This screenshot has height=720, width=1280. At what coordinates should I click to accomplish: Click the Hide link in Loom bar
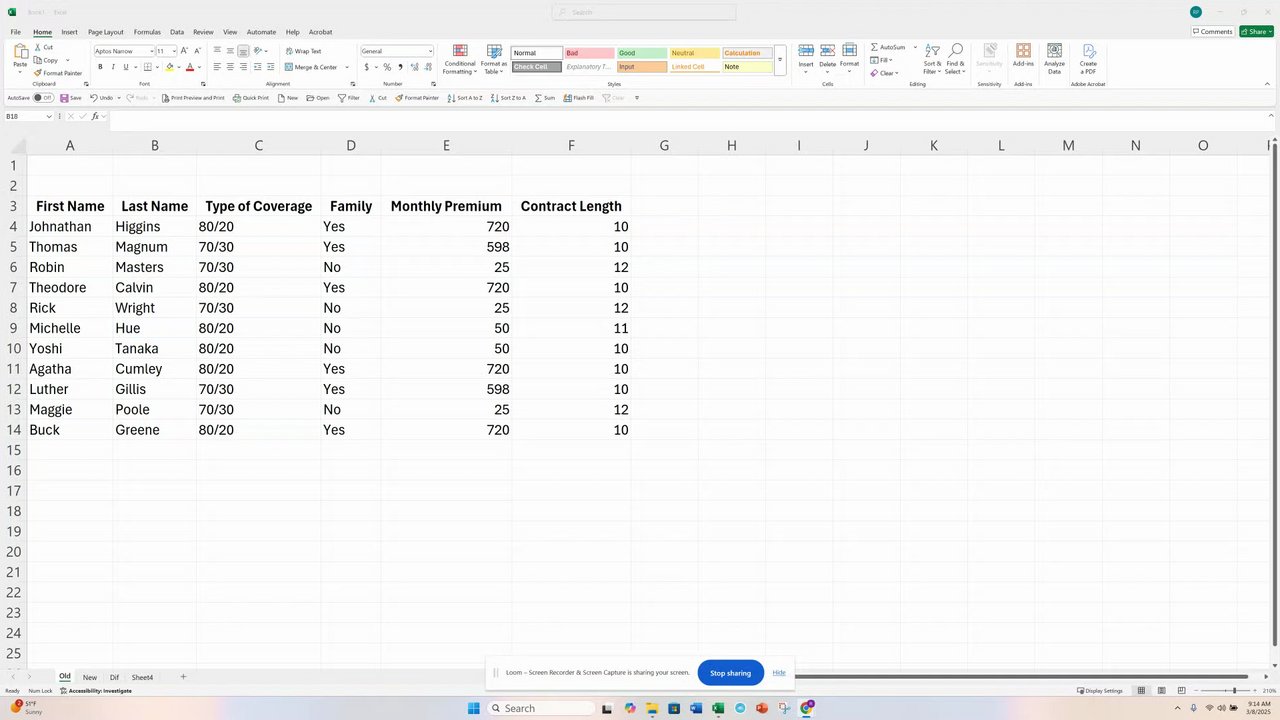[x=779, y=673]
